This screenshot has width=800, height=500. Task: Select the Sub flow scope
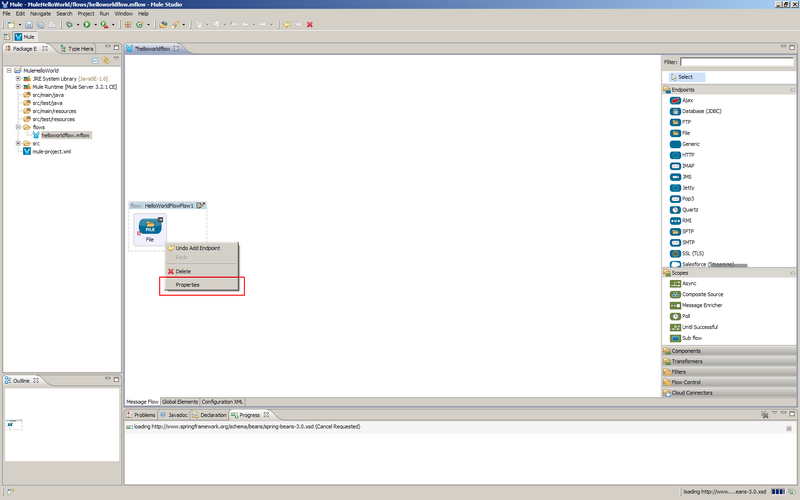pos(686,338)
